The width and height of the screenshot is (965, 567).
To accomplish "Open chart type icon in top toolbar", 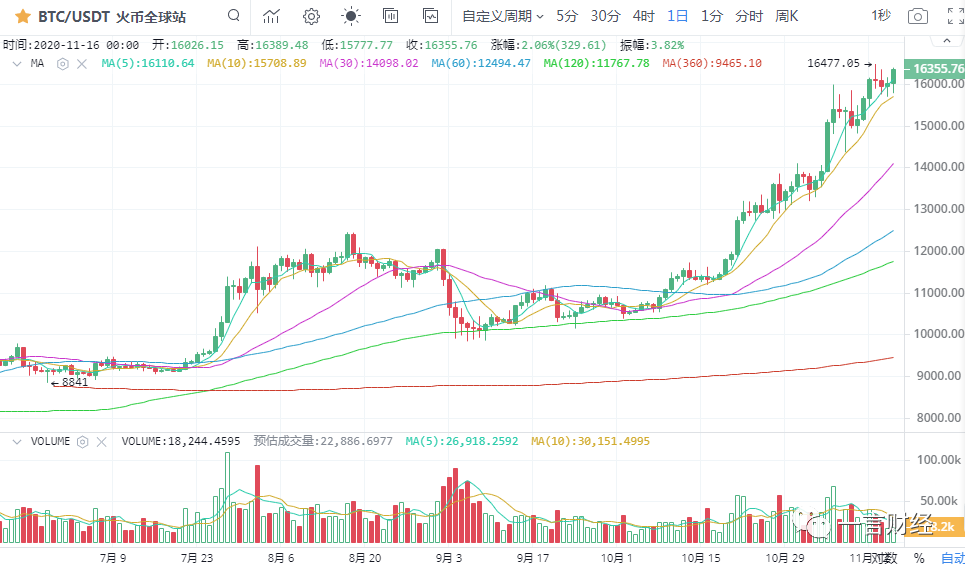I will pyautogui.click(x=271, y=16).
